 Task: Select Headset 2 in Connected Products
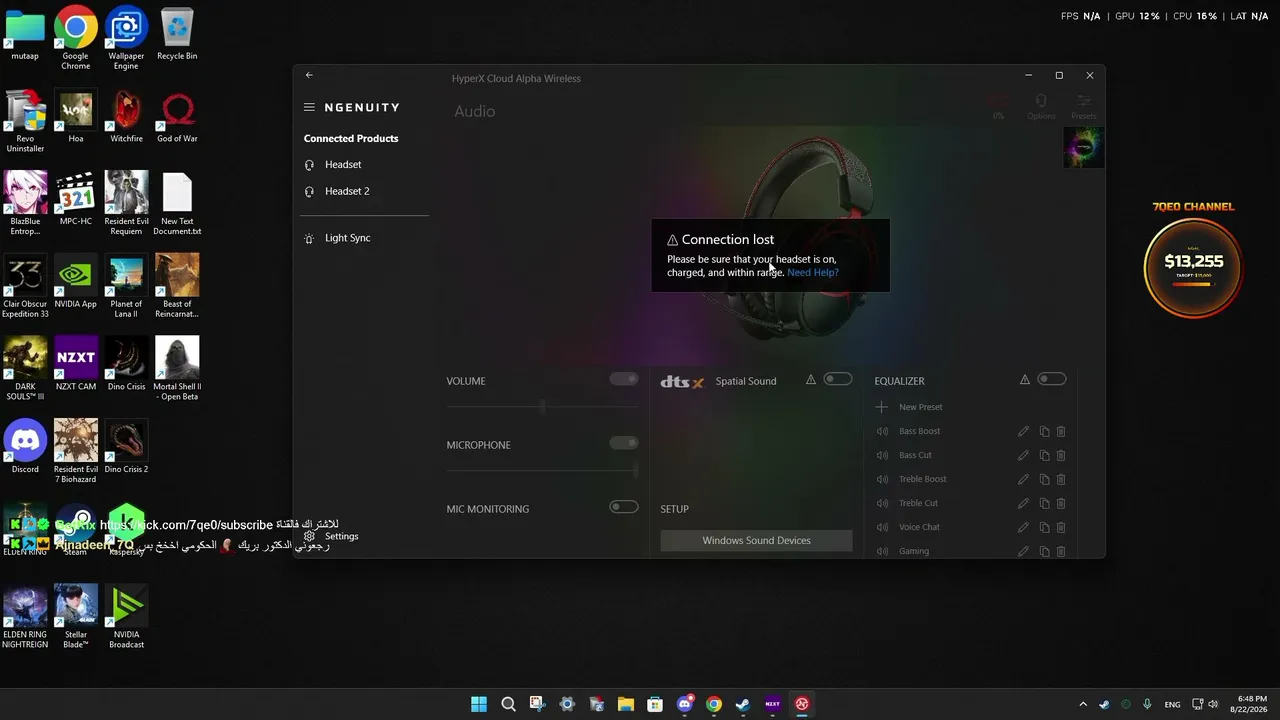346,191
